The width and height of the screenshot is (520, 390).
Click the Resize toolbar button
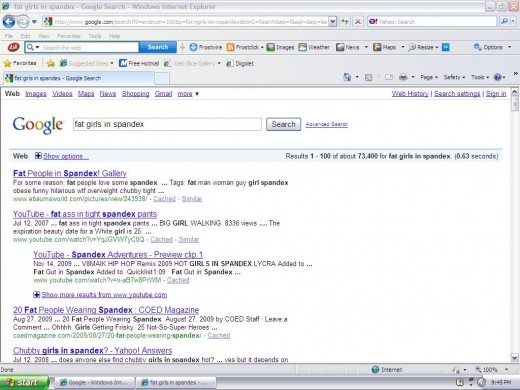click(421, 47)
